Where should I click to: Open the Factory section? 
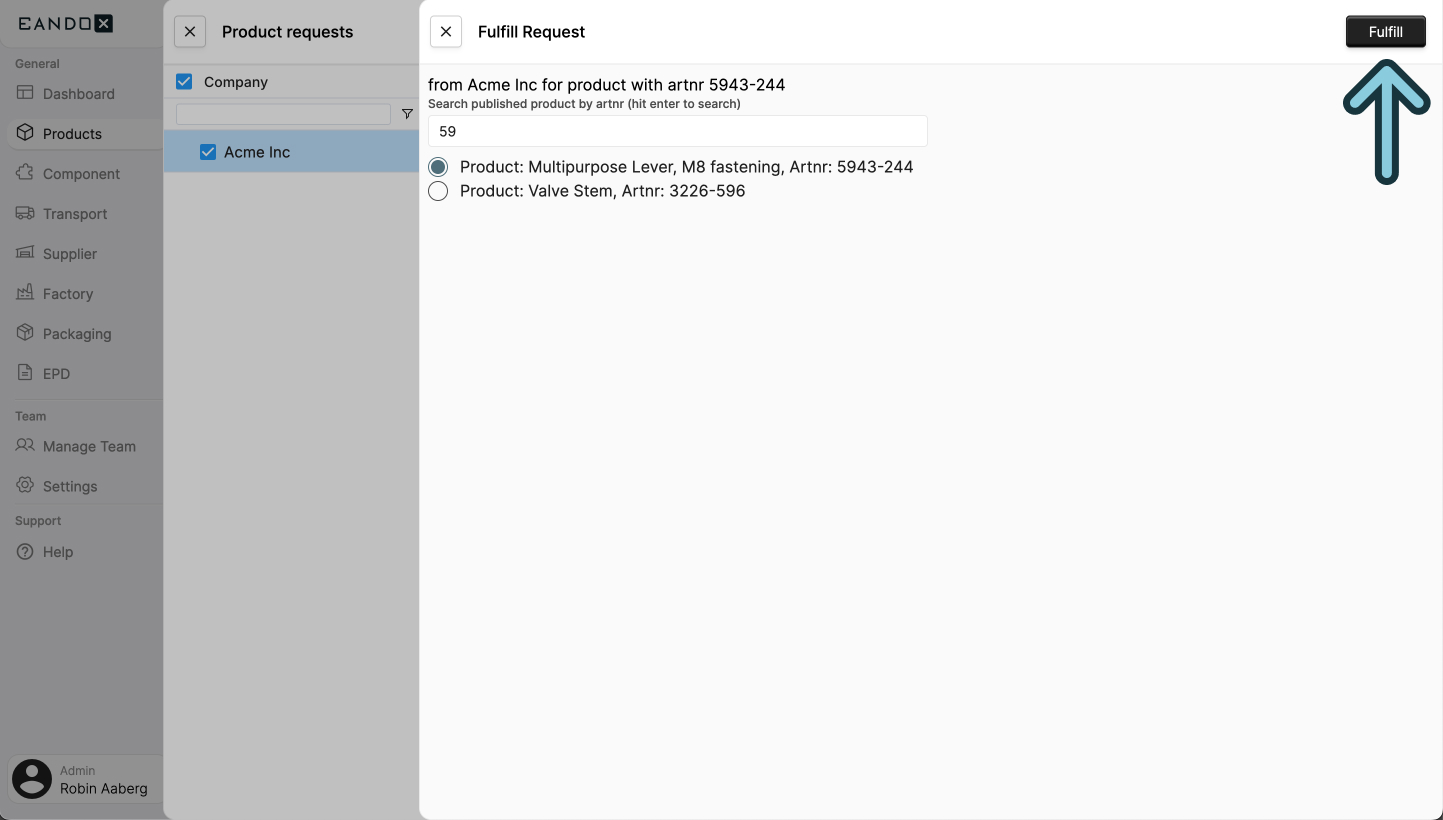(x=66, y=293)
